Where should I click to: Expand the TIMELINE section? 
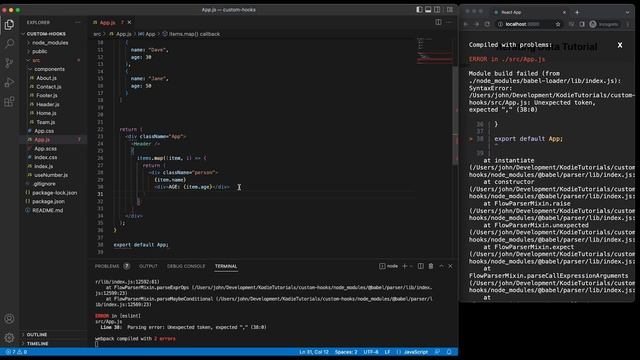click(x=38, y=344)
